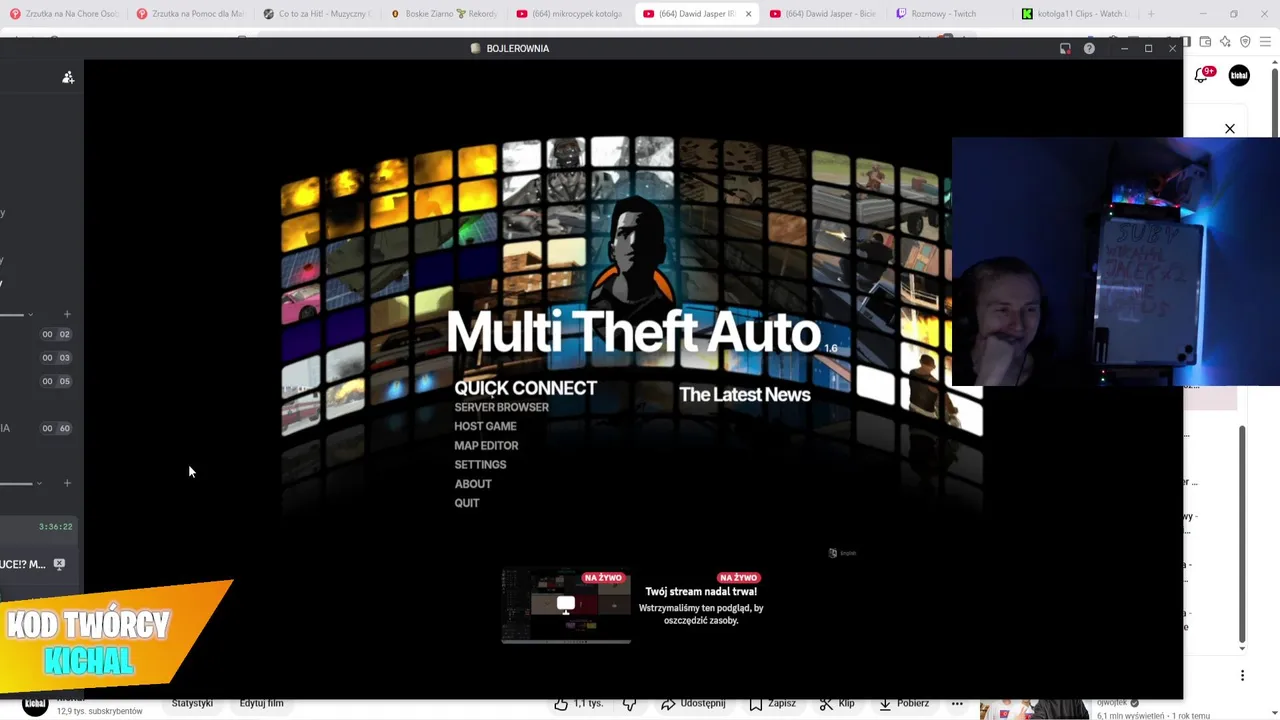Open voice channel with 00 05 counter
Viewport: 1280px width, 720px height.
pos(56,381)
